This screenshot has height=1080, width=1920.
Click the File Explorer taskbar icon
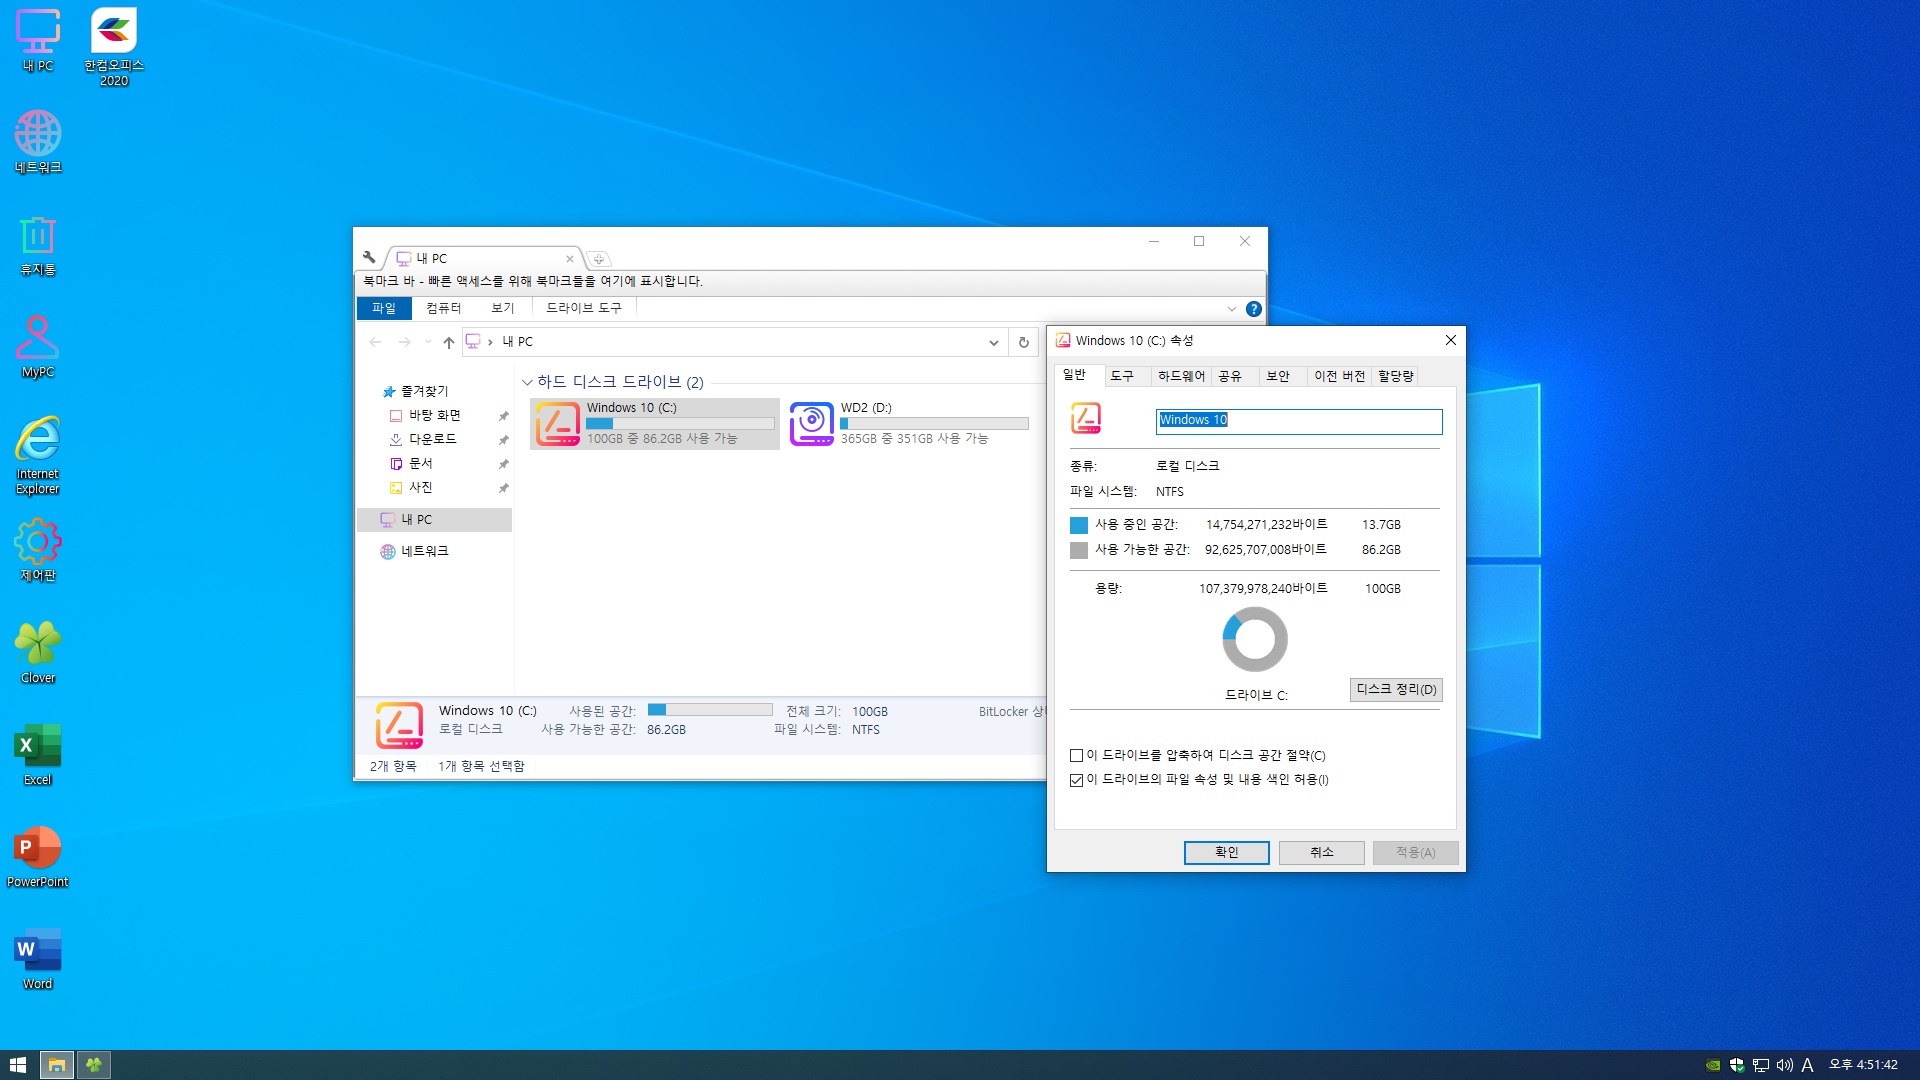click(57, 1065)
